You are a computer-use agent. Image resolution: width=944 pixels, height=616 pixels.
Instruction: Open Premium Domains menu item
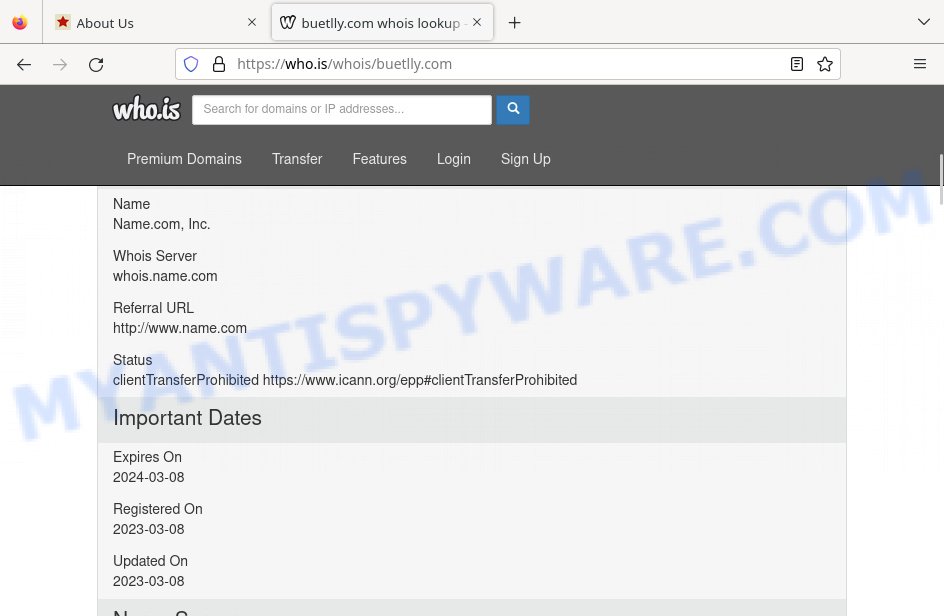tap(184, 159)
